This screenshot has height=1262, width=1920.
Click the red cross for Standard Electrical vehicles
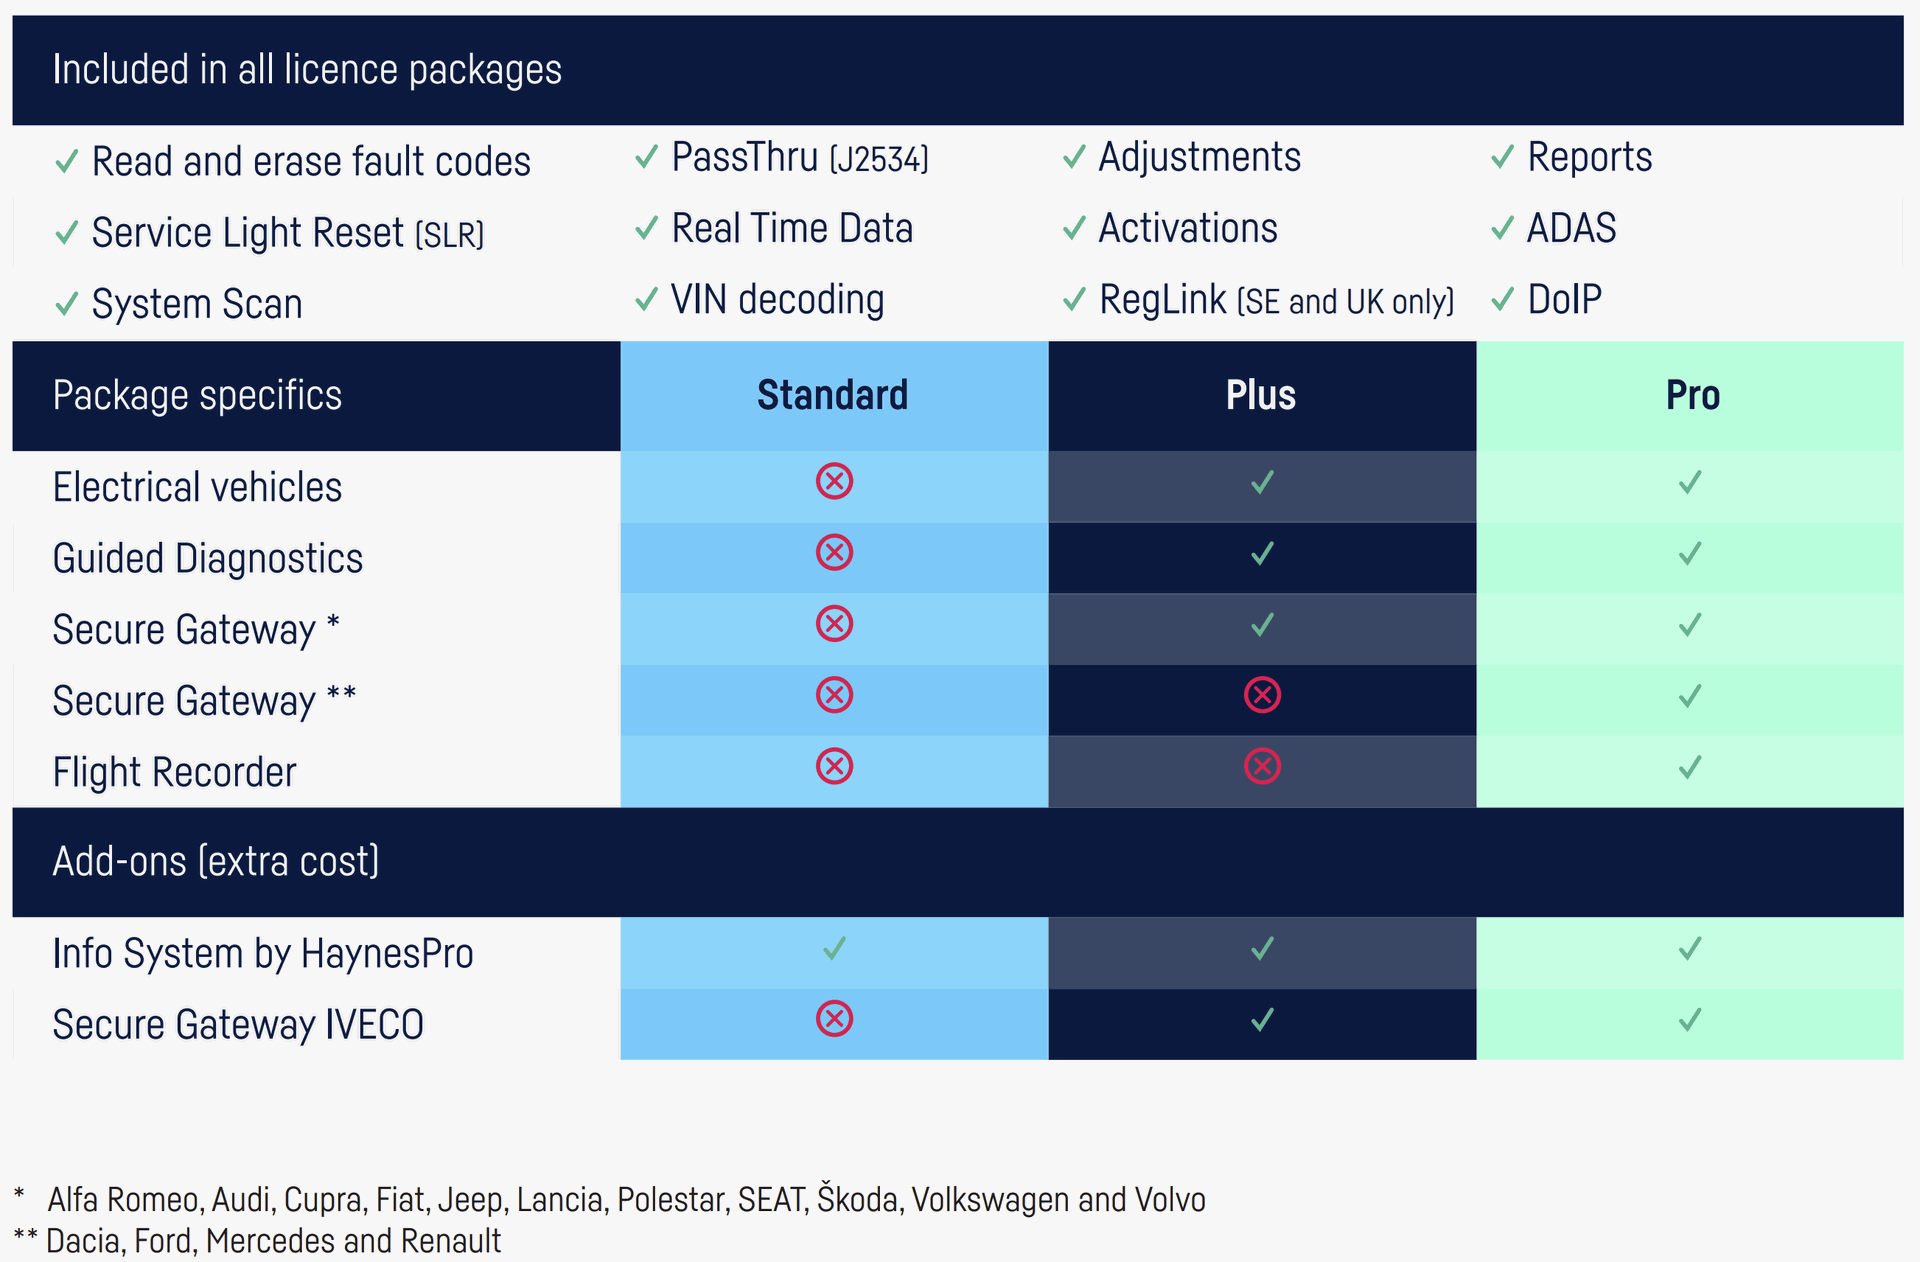pyautogui.click(x=834, y=481)
